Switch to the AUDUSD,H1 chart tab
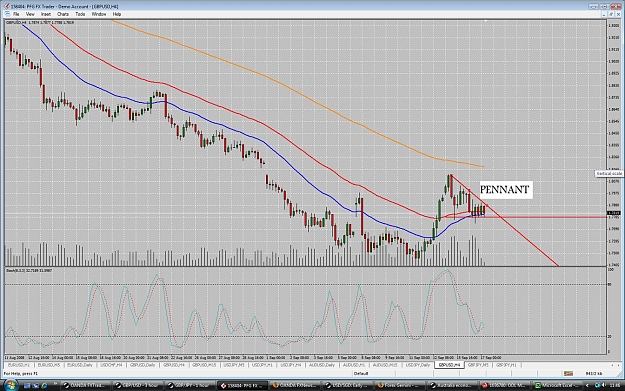This screenshot has width=625, height=391. pos(354,365)
